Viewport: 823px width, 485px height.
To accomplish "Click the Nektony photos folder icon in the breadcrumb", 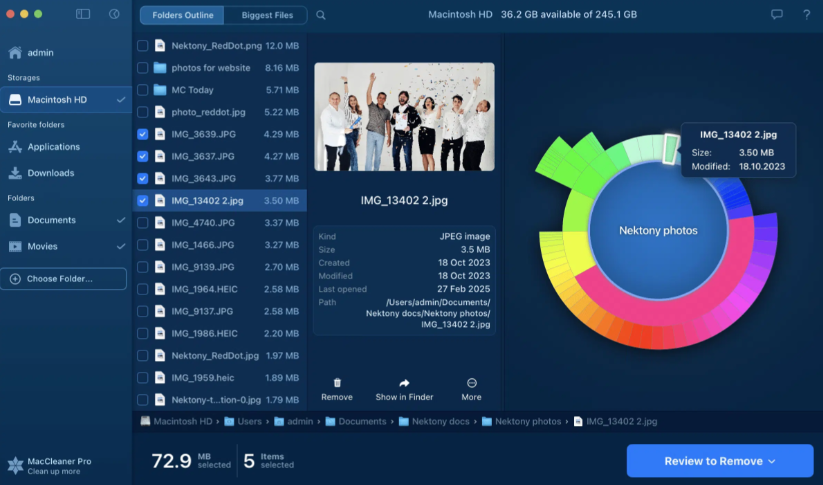I will click(x=487, y=421).
